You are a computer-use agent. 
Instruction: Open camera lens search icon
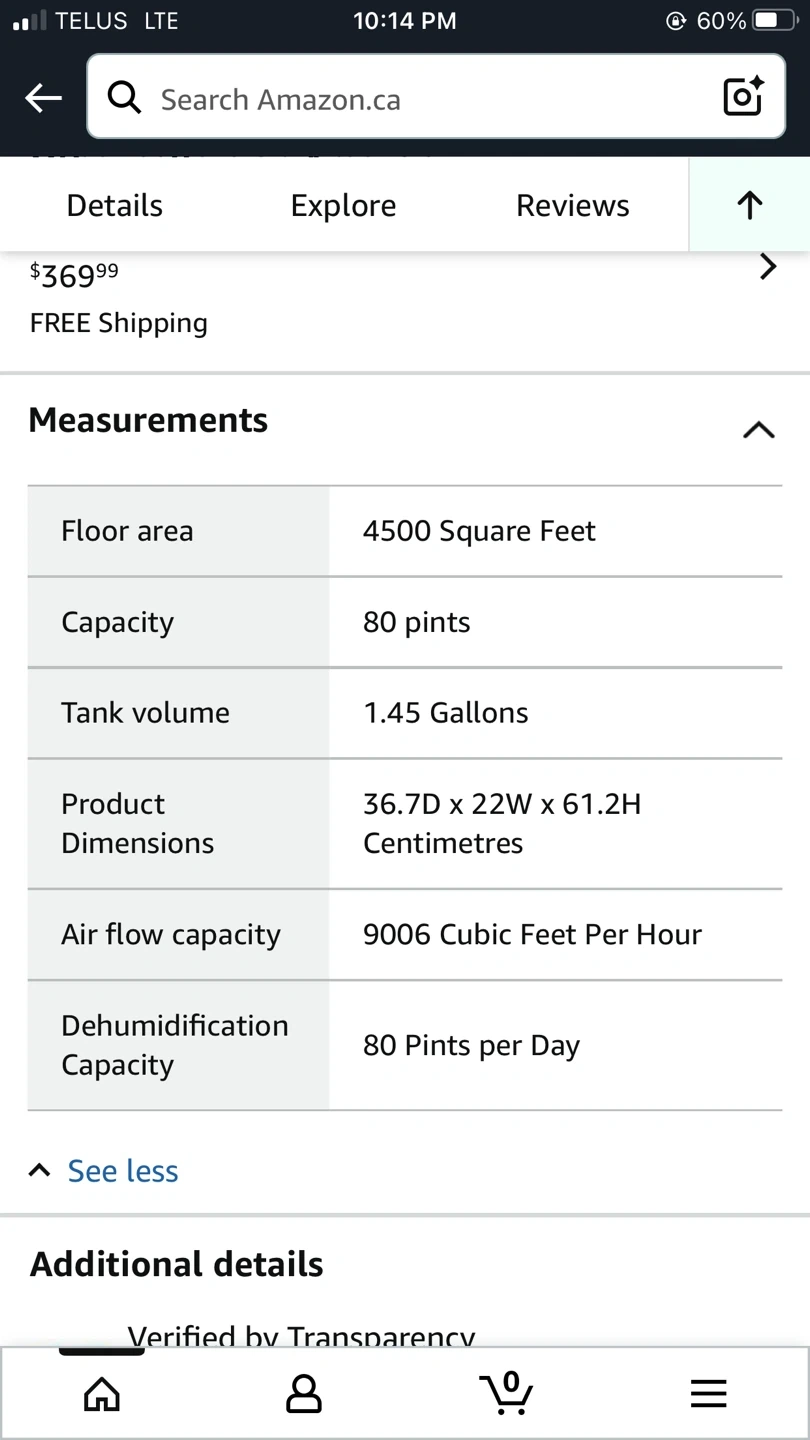click(x=743, y=97)
